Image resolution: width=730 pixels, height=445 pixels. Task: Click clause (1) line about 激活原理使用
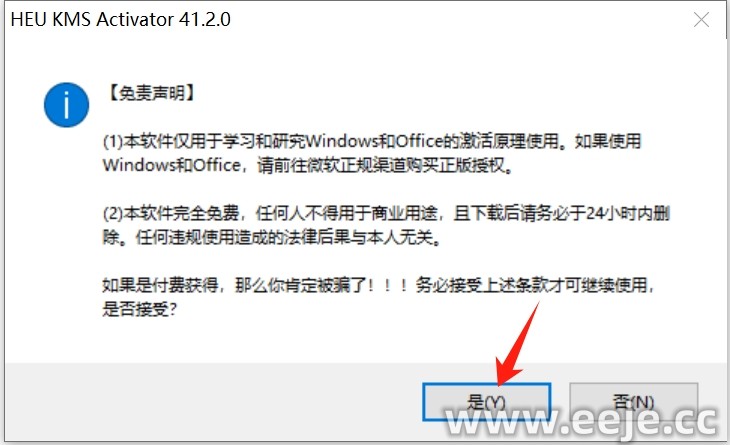pos(372,141)
